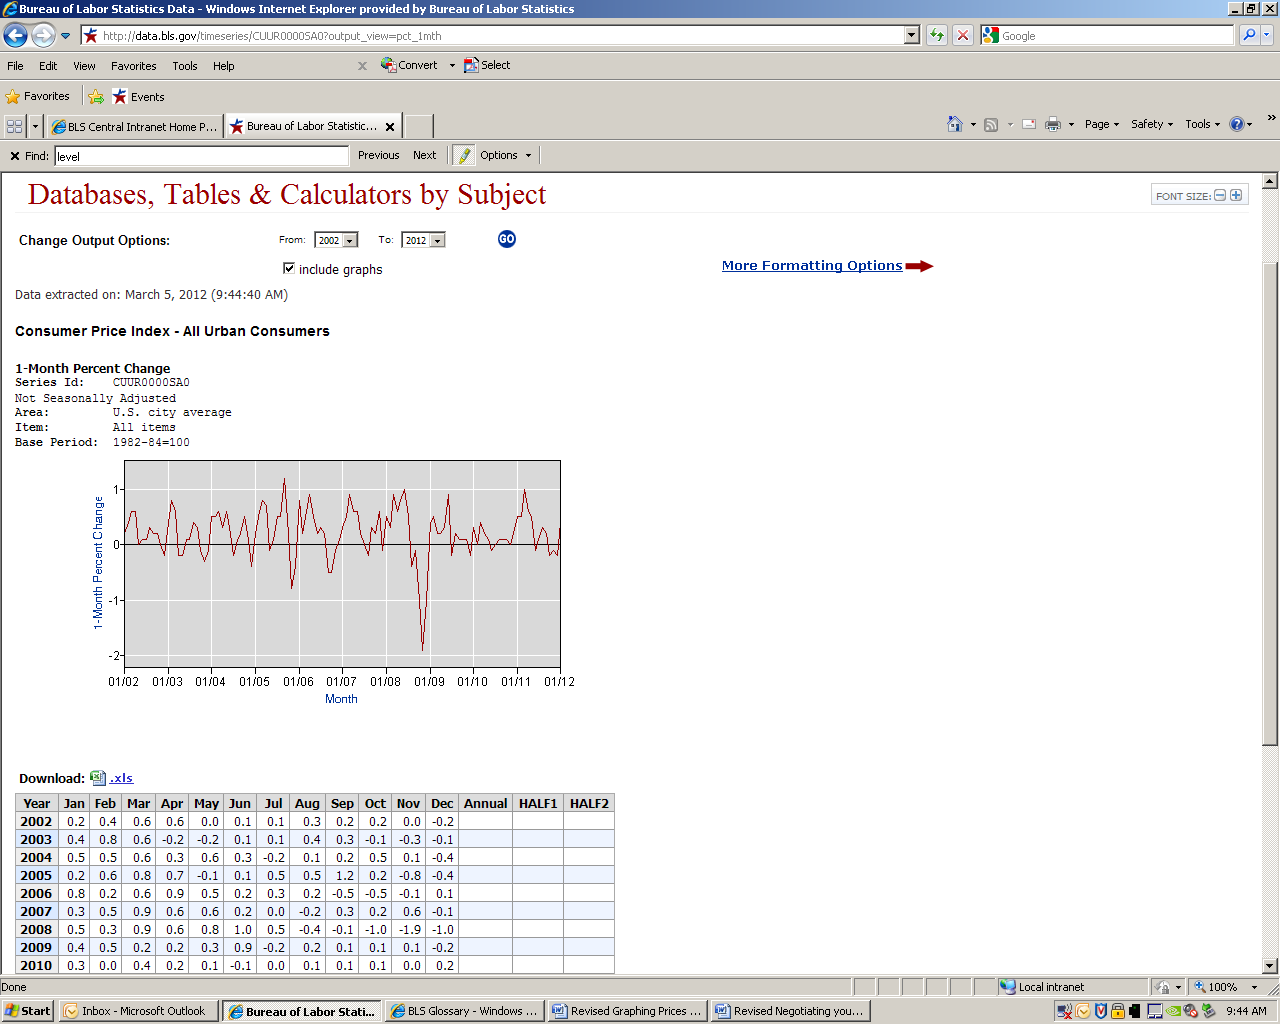Click the Quick Tabs grid icon
The height and width of the screenshot is (1024, 1280).
tap(14, 127)
